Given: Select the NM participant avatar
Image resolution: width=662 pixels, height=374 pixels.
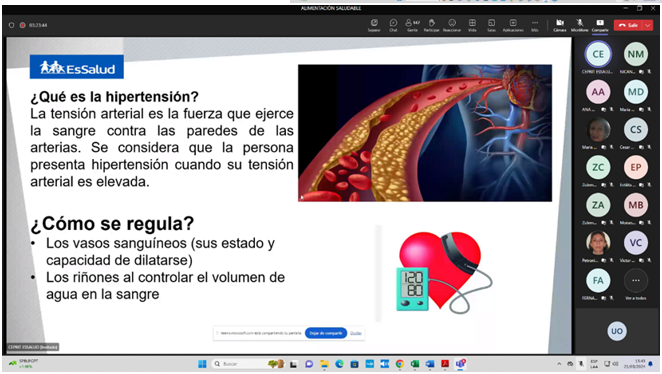Looking at the screenshot, I should [635, 54].
